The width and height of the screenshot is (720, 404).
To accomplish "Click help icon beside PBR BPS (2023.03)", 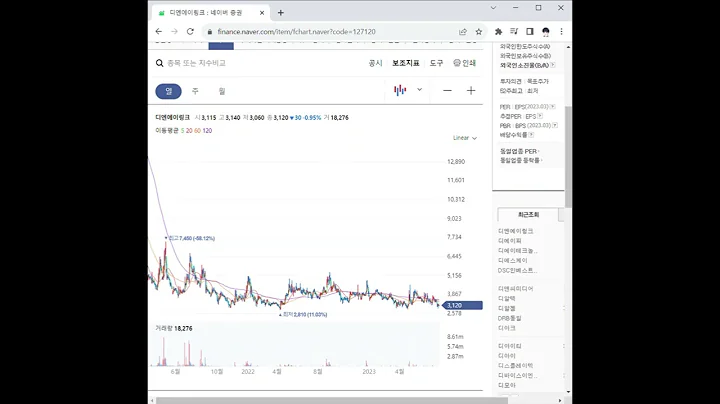I will 555,125.
